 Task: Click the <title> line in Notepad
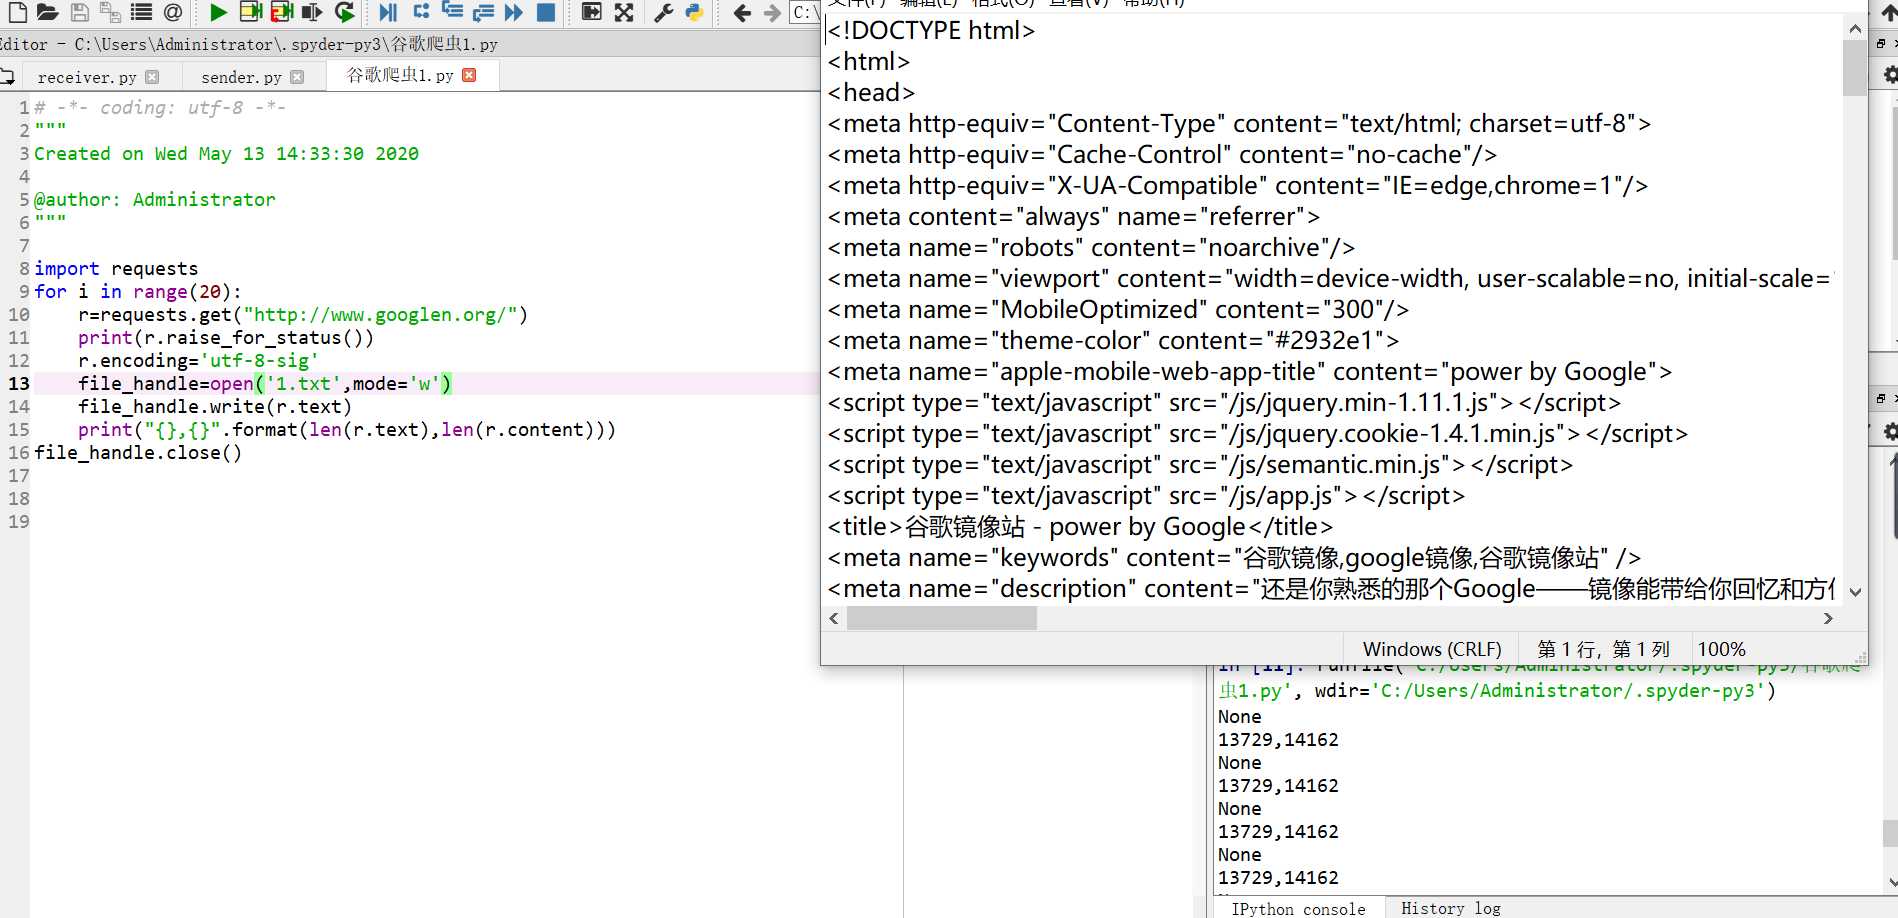1080,527
